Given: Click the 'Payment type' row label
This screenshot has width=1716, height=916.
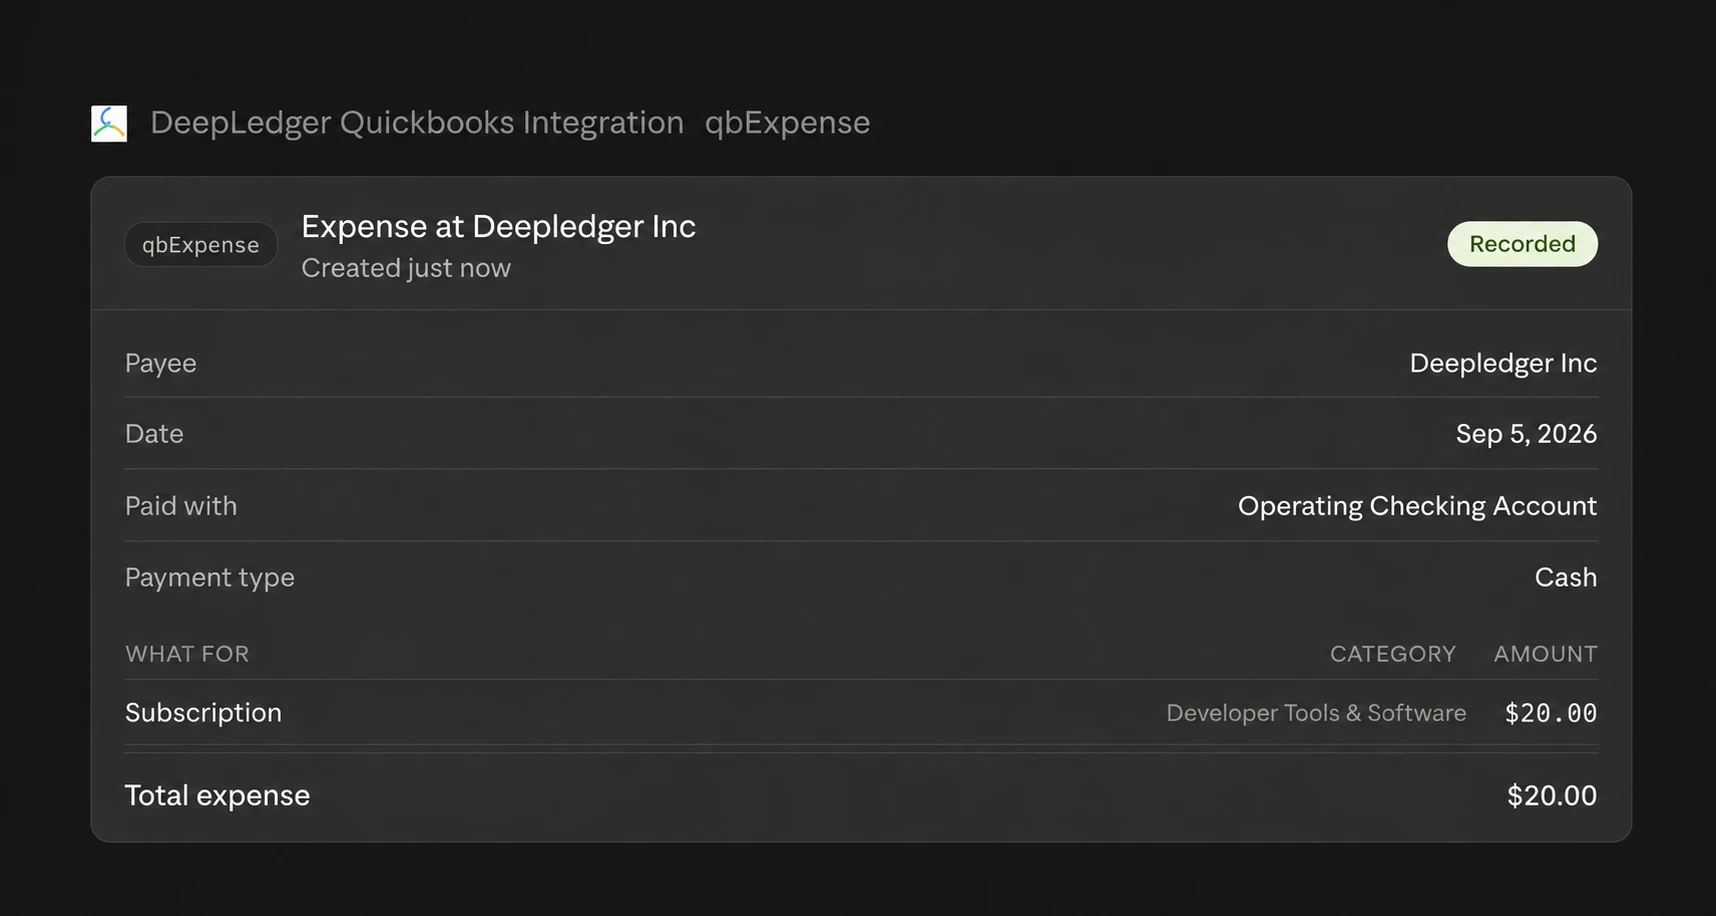Looking at the screenshot, I should (x=209, y=578).
